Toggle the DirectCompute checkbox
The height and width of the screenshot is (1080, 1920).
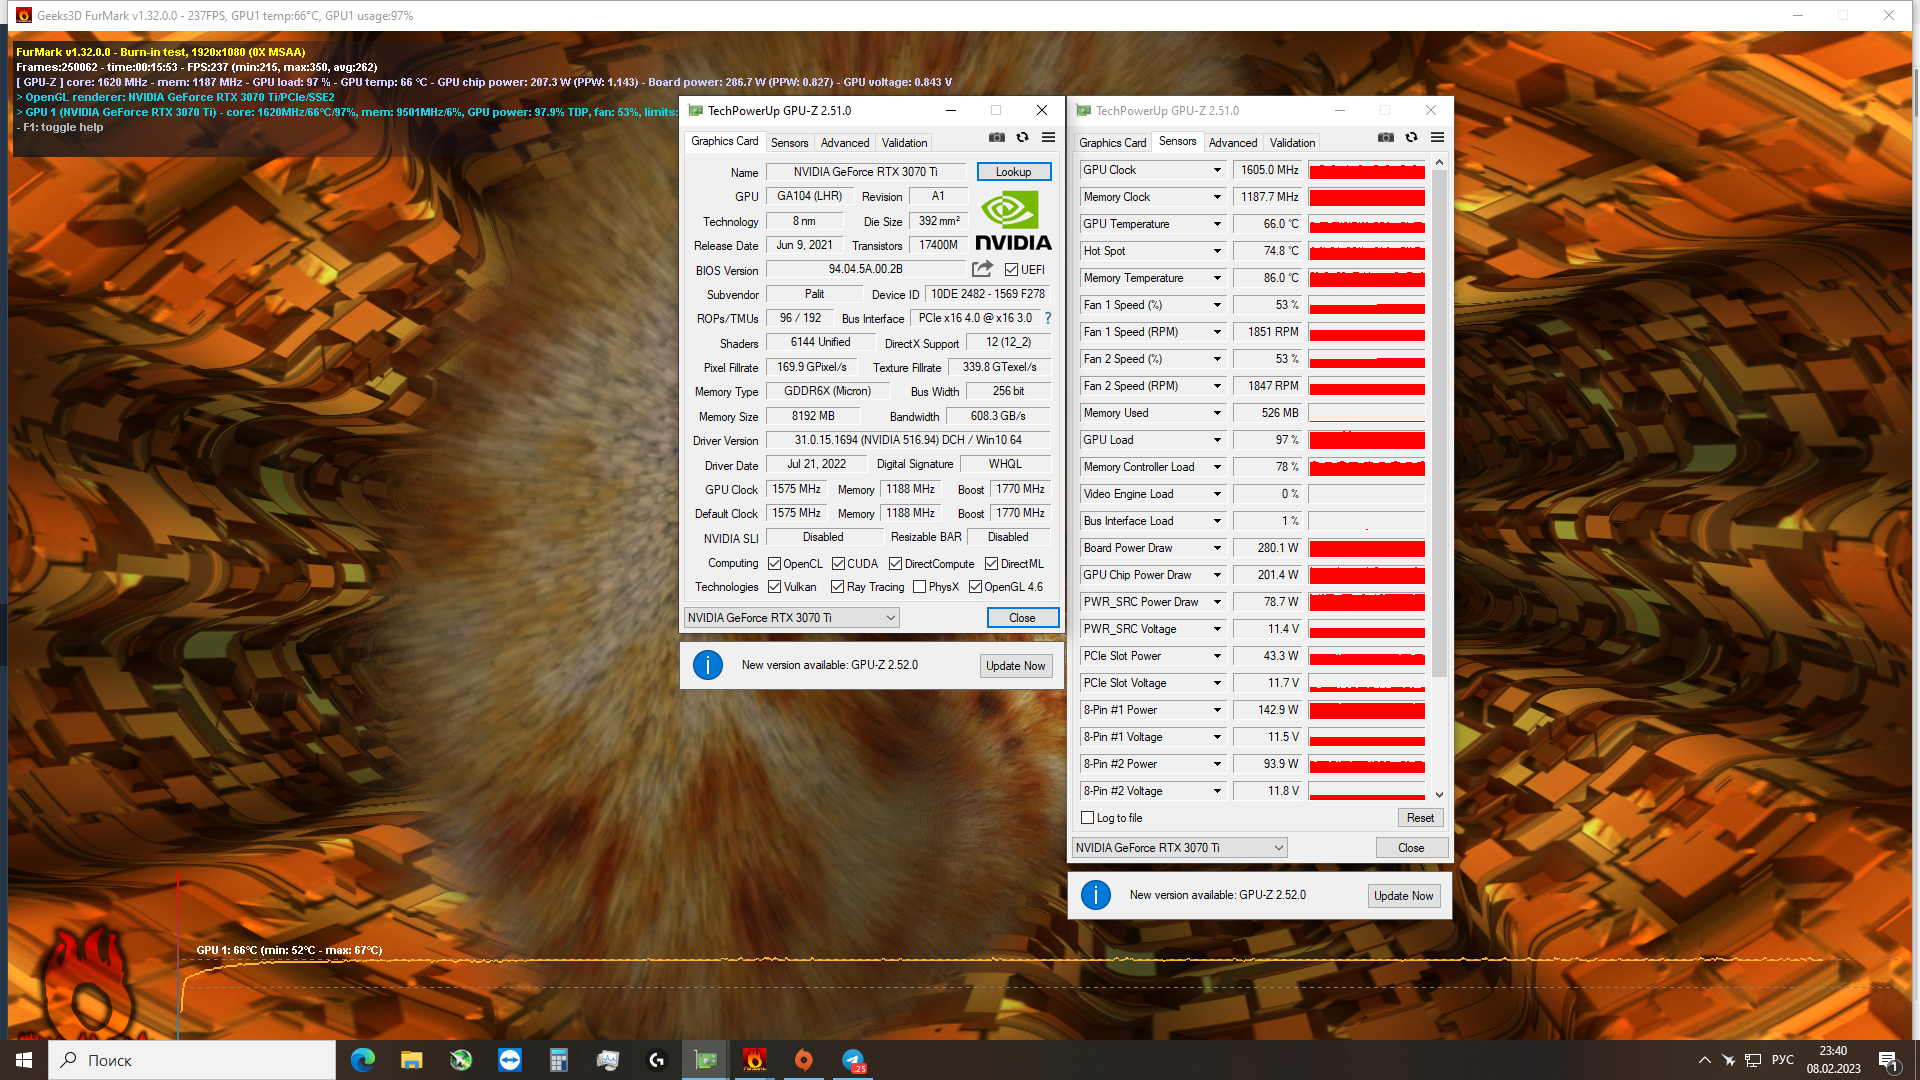coord(896,564)
